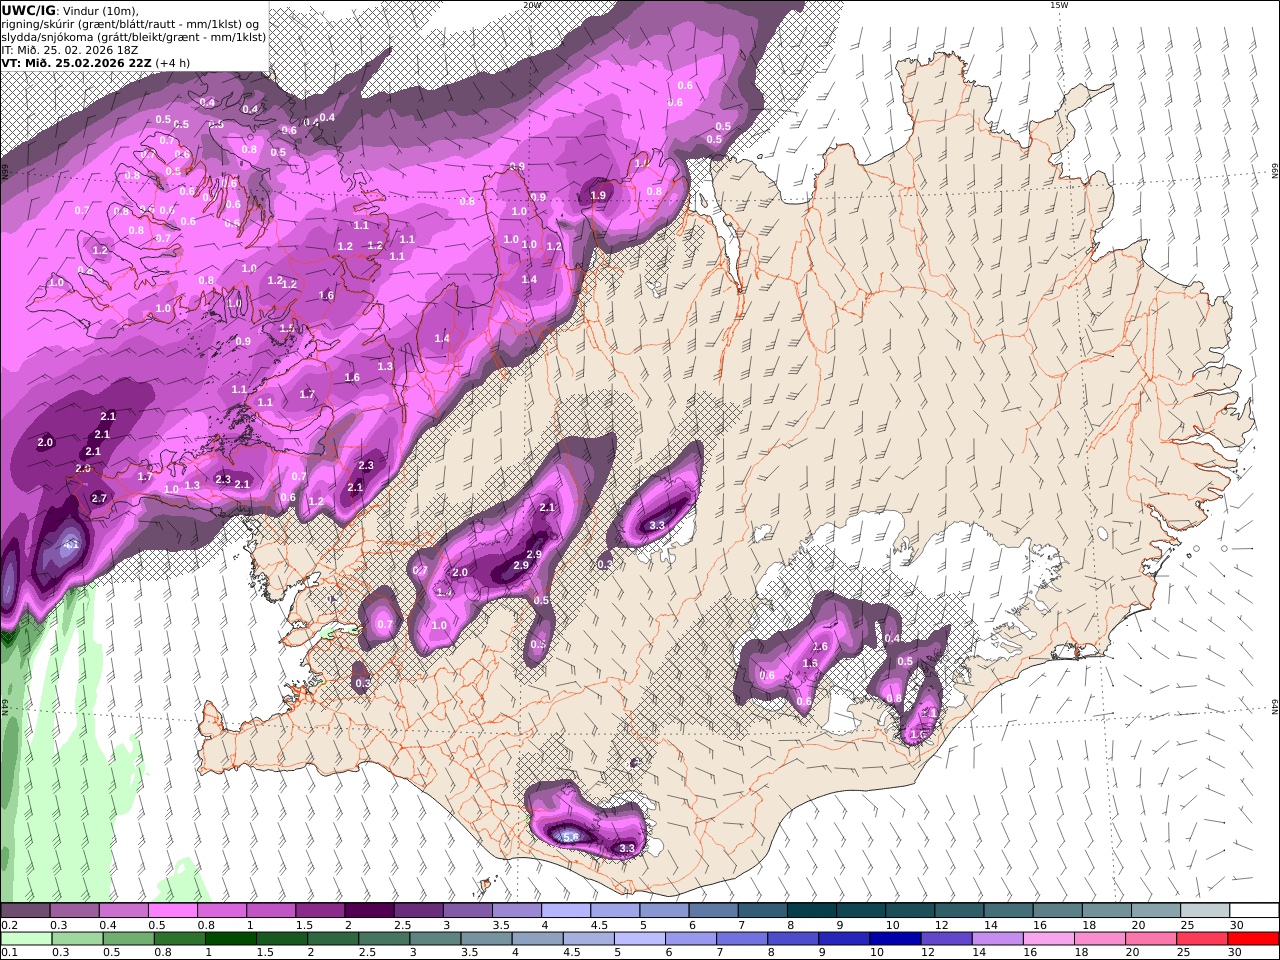Select the dull purple 0.2 snow legend swatch

pyautogui.click(x=25, y=911)
